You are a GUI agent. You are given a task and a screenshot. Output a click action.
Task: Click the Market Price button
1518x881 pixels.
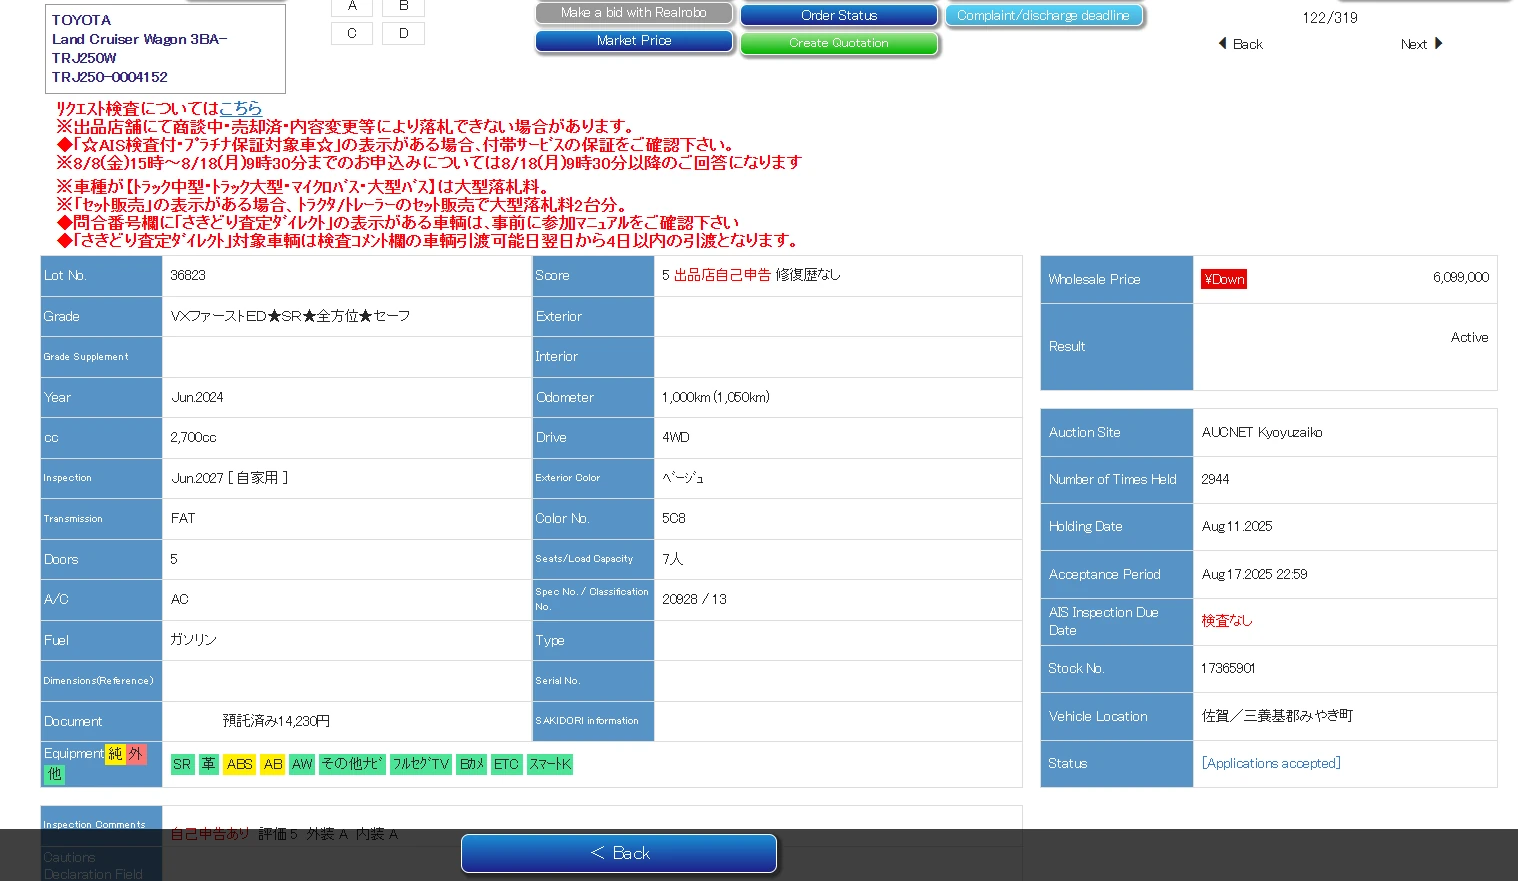point(634,41)
